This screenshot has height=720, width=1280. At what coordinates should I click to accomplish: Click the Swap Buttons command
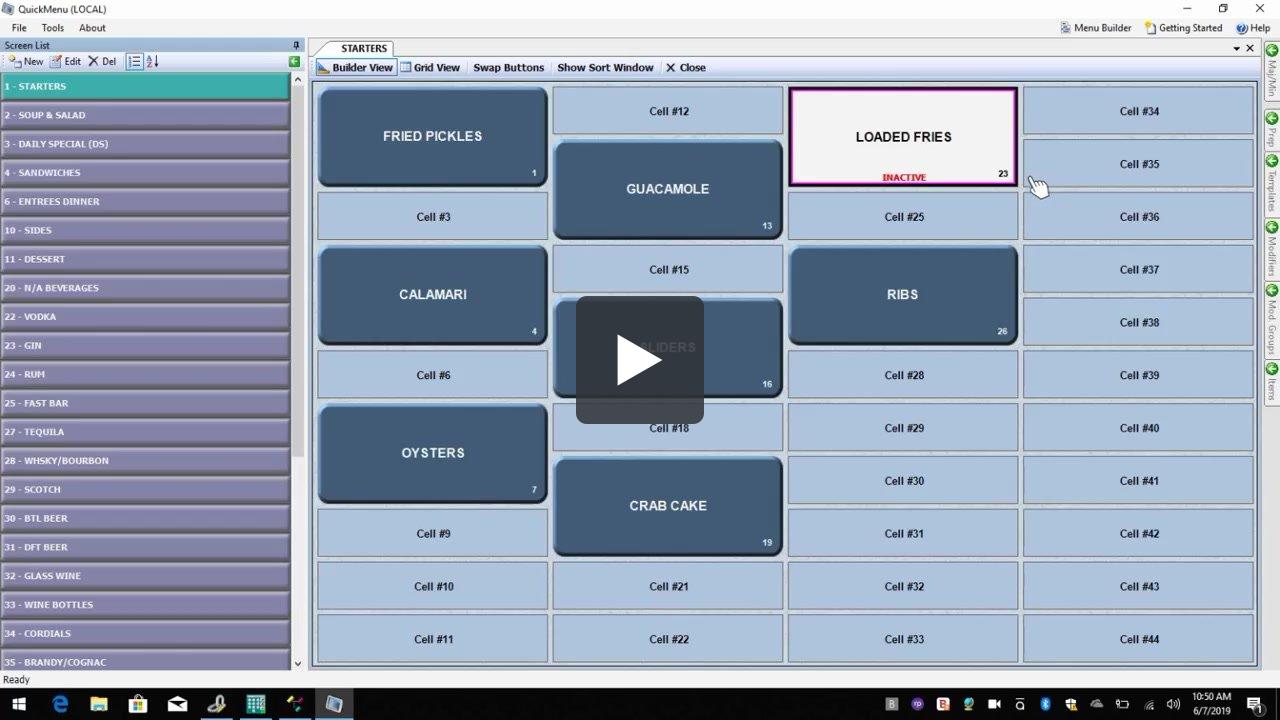click(509, 67)
